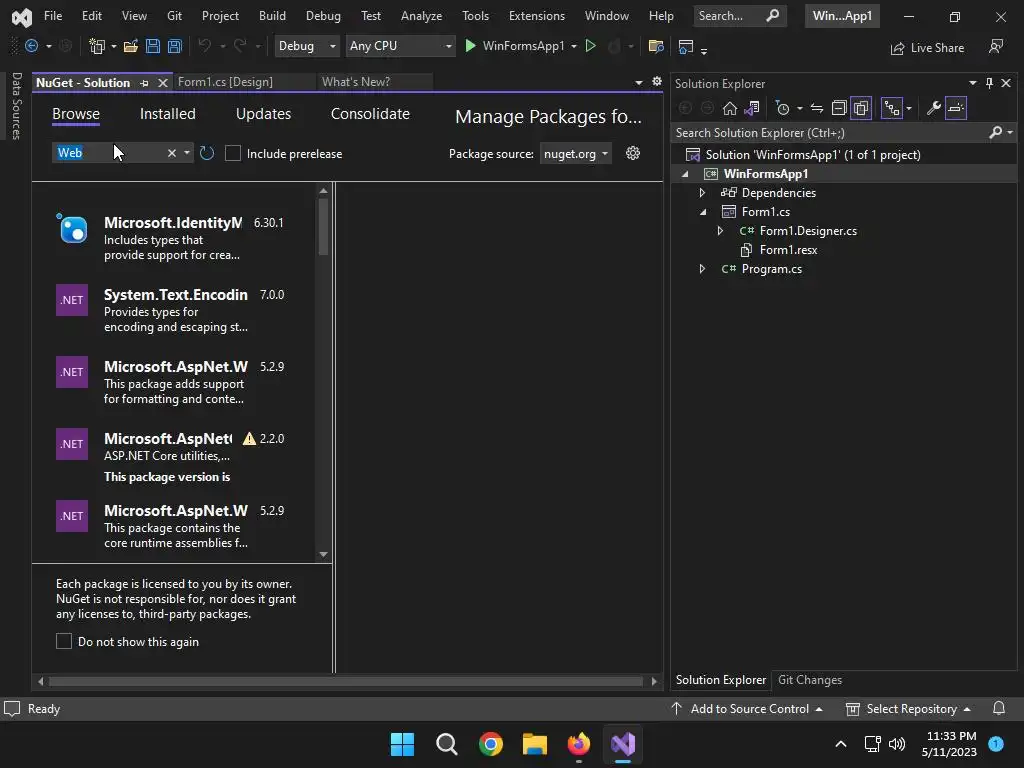Open the notifications bell in status bar

pos(999,709)
